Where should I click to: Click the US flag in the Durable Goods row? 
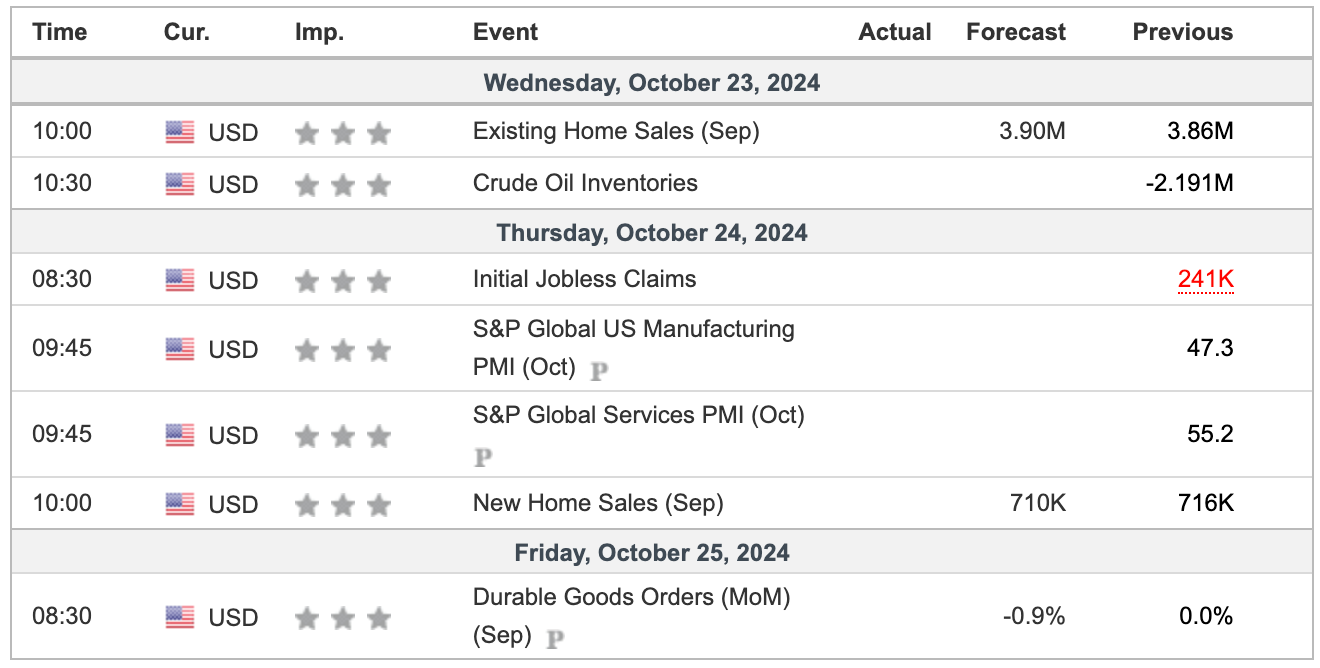click(180, 617)
